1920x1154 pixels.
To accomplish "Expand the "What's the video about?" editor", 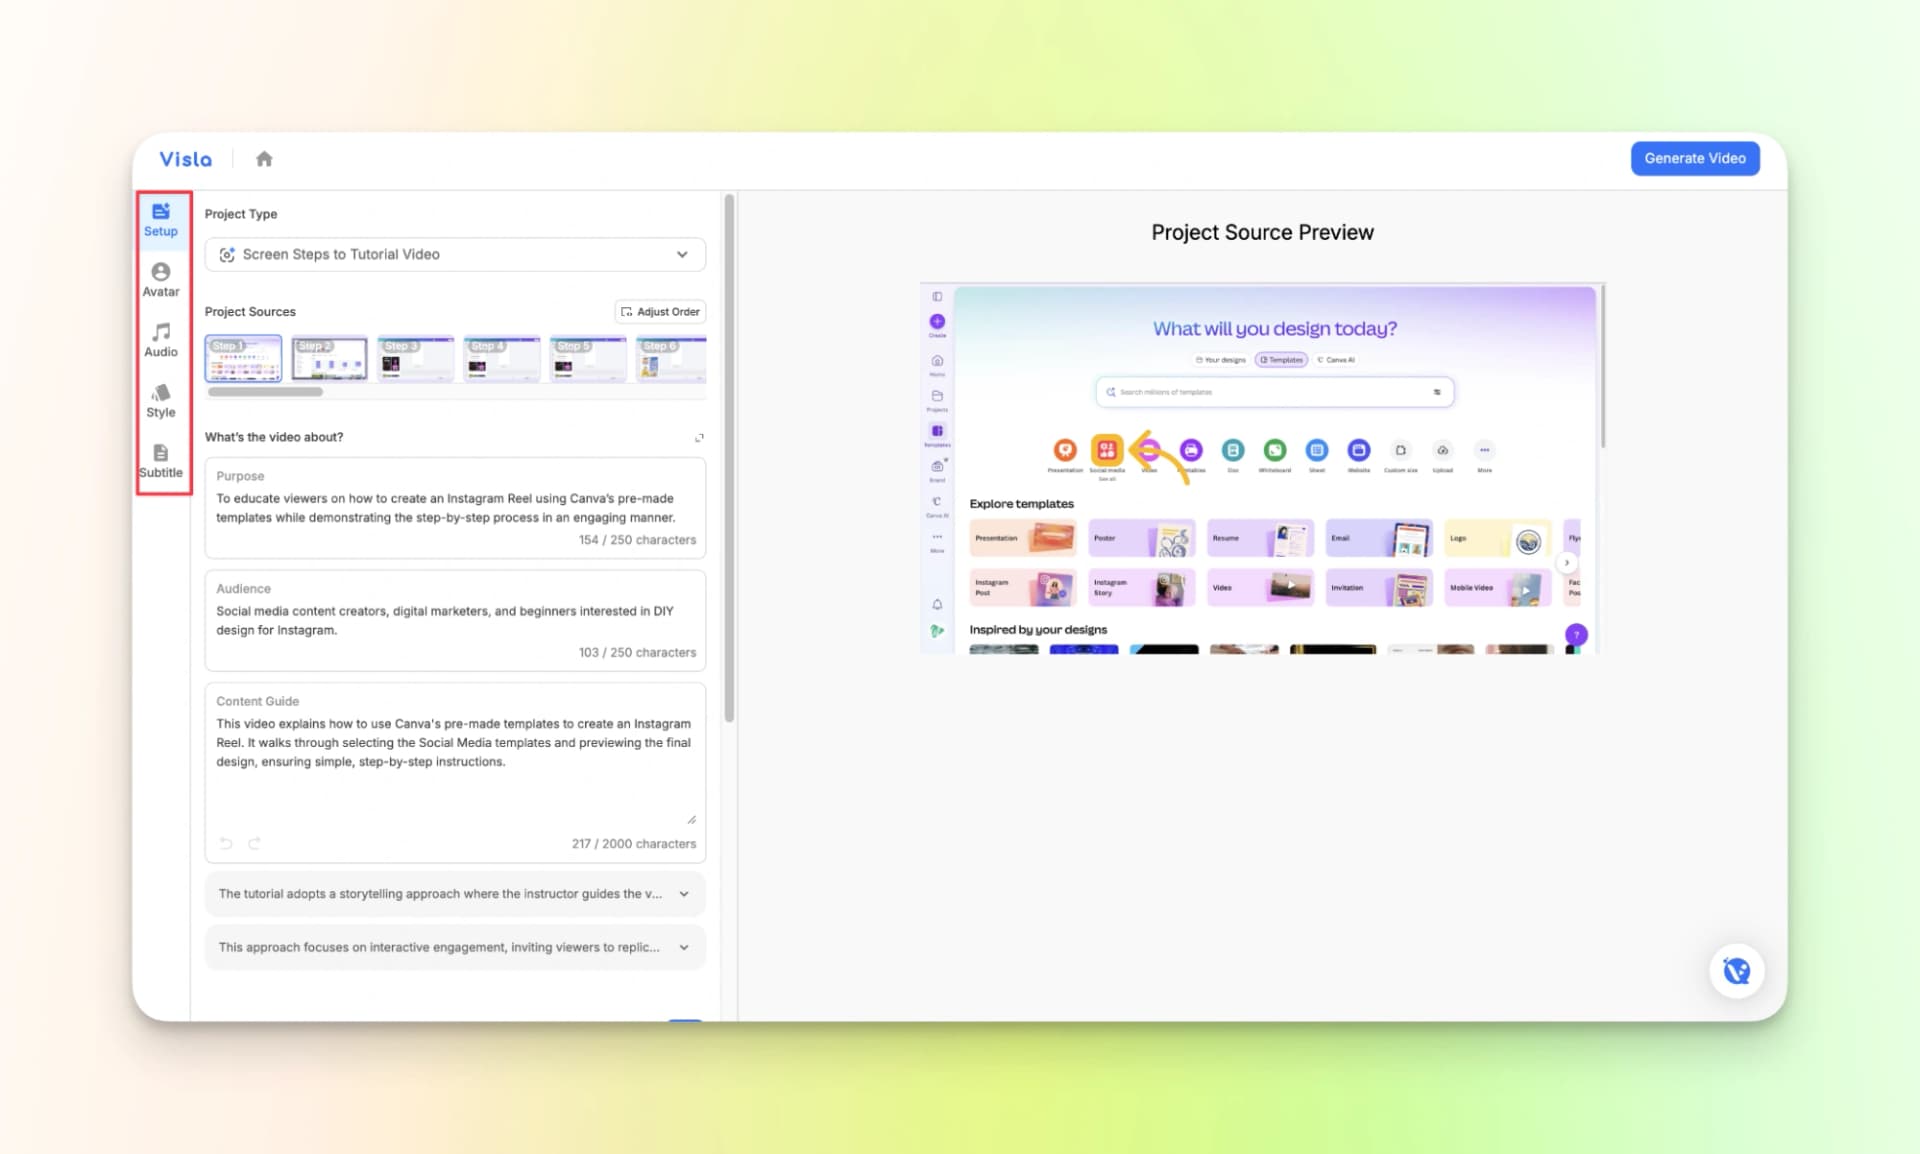I will [699, 437].
